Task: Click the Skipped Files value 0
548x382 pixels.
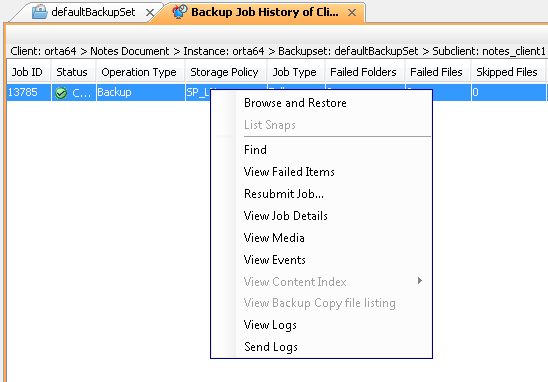Action: click(x=509, y=93)
